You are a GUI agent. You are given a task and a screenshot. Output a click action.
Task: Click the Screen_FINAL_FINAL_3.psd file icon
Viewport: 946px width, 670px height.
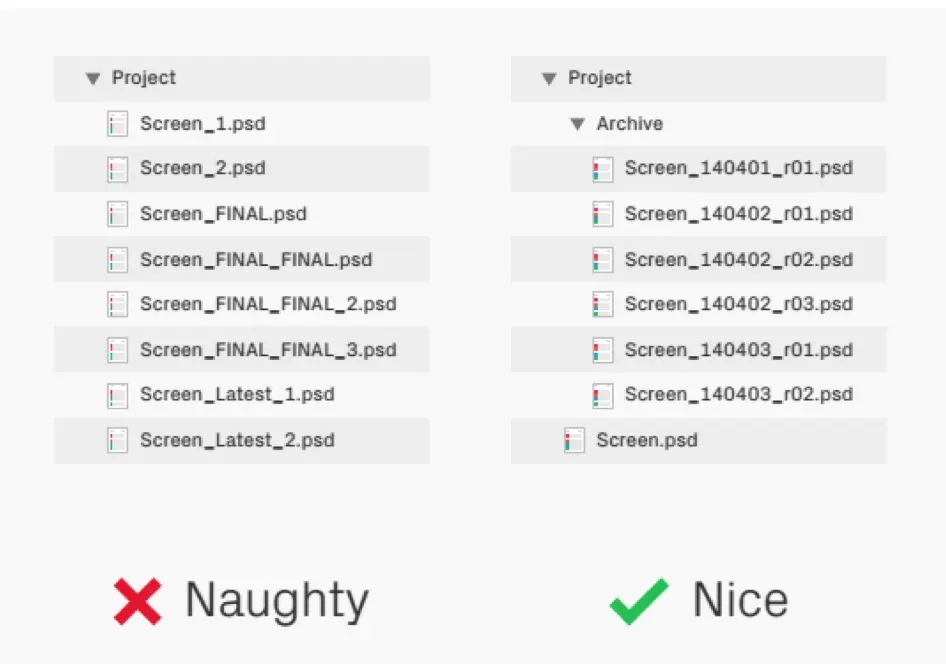[118, 350]
